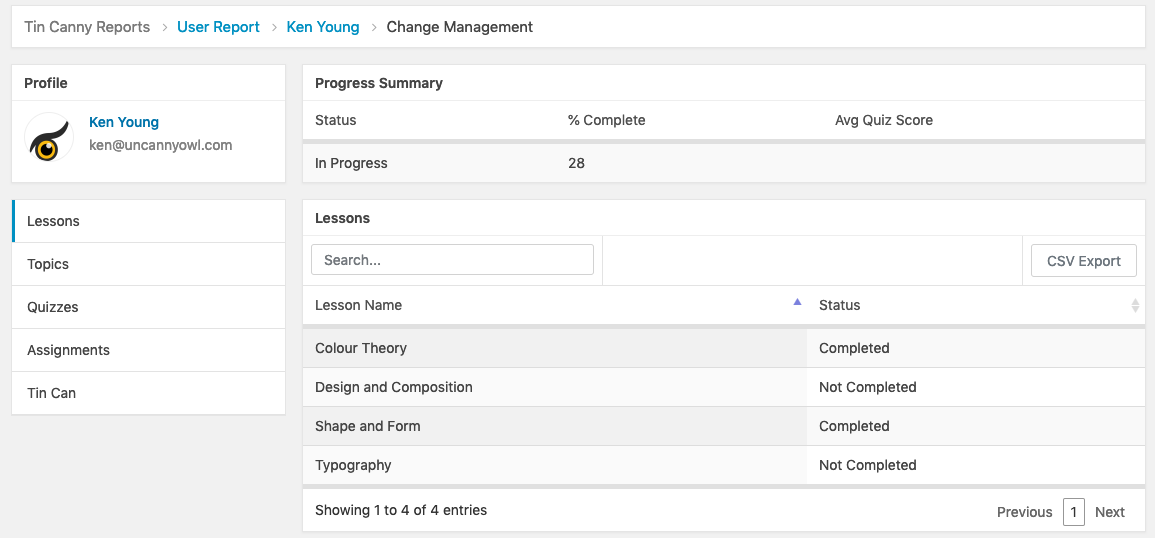Select pagination page 1
Image resolution: width=1155 pixels, height=538 pixels.
(1073, 512)
